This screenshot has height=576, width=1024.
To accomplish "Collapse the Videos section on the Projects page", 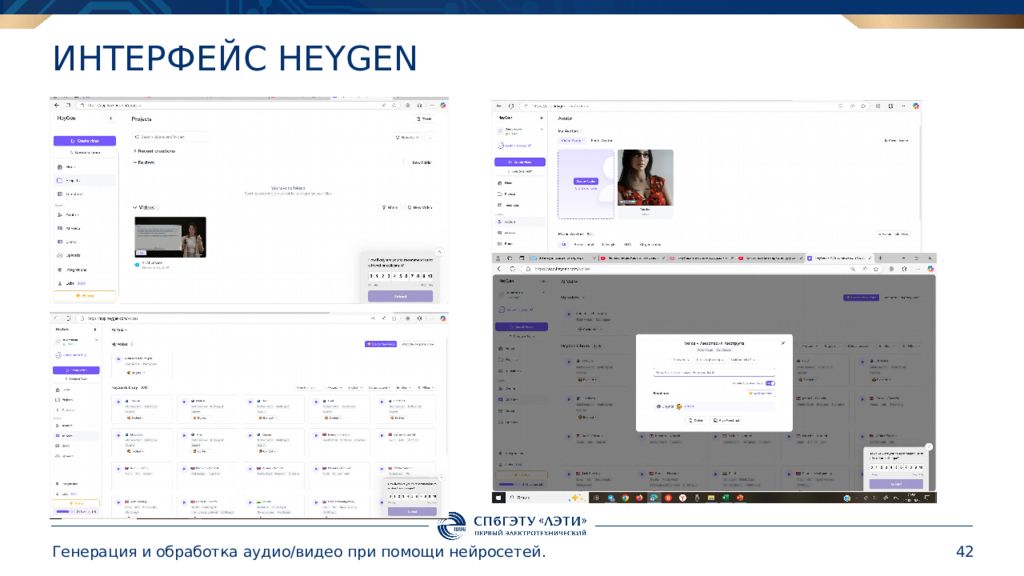I will pyautogui.click(x=144, y=208).
